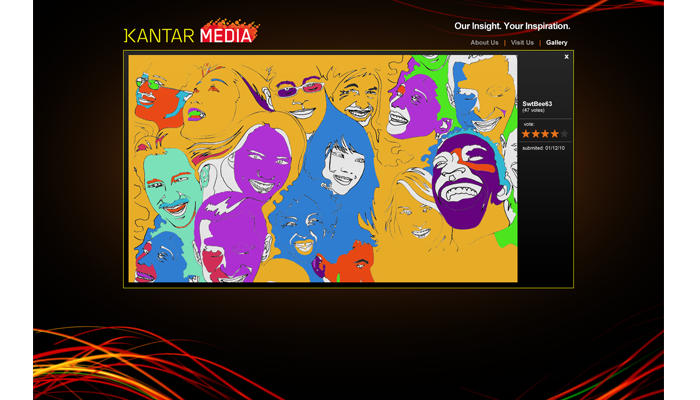
Task: Give a four-star vote
Action: pos(554,134)
